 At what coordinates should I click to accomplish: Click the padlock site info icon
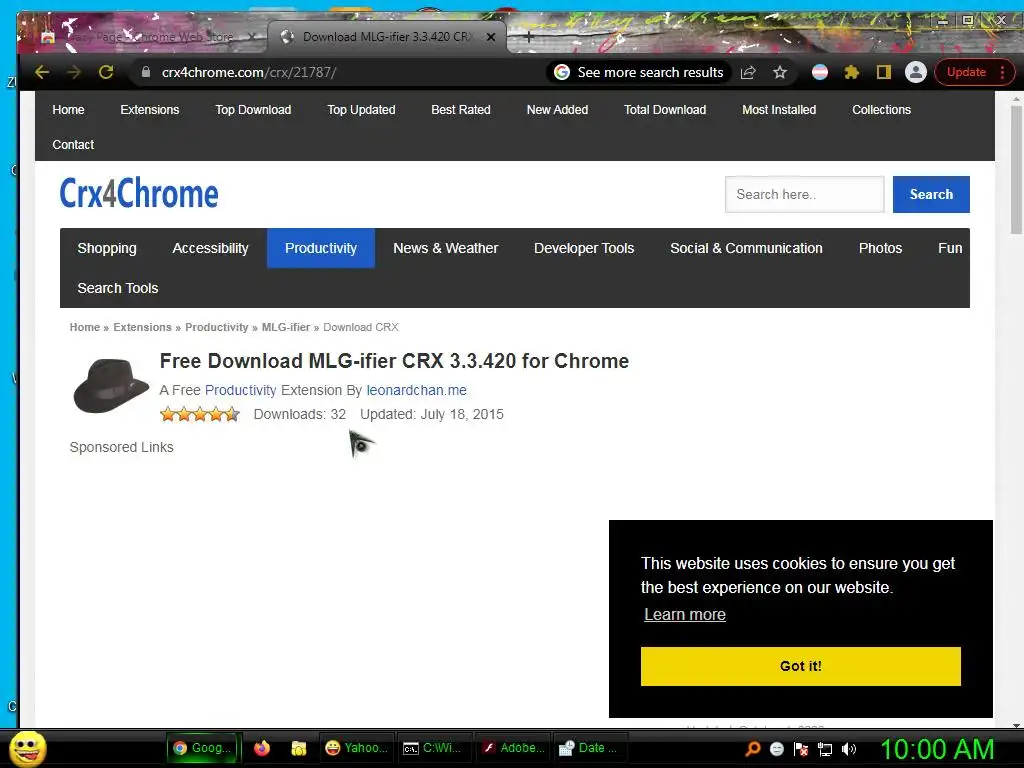(x=146, y=72)
